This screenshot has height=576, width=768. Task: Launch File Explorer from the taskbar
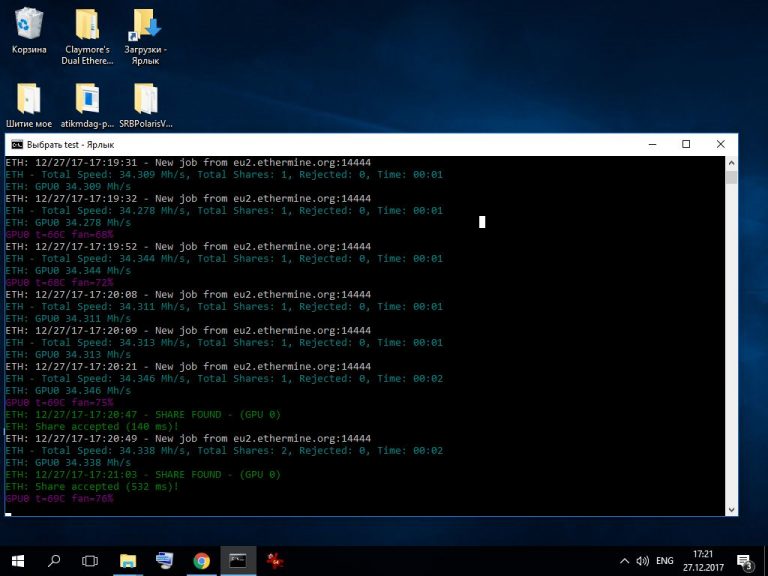[x=128, y=560]
